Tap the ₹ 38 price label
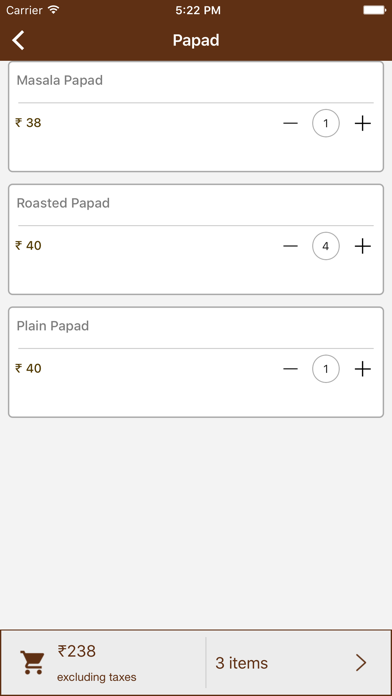The height and width of the screenshot is (696, 392). click(28, 123)
